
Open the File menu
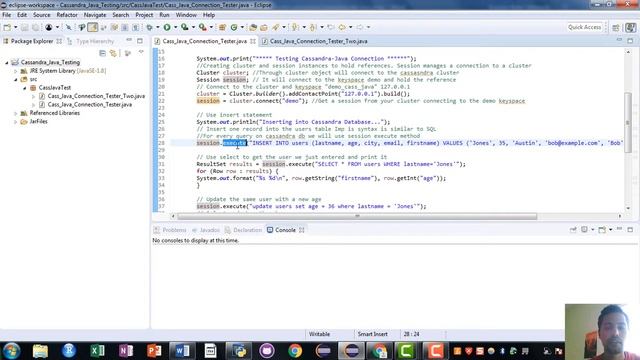point(7,15)
